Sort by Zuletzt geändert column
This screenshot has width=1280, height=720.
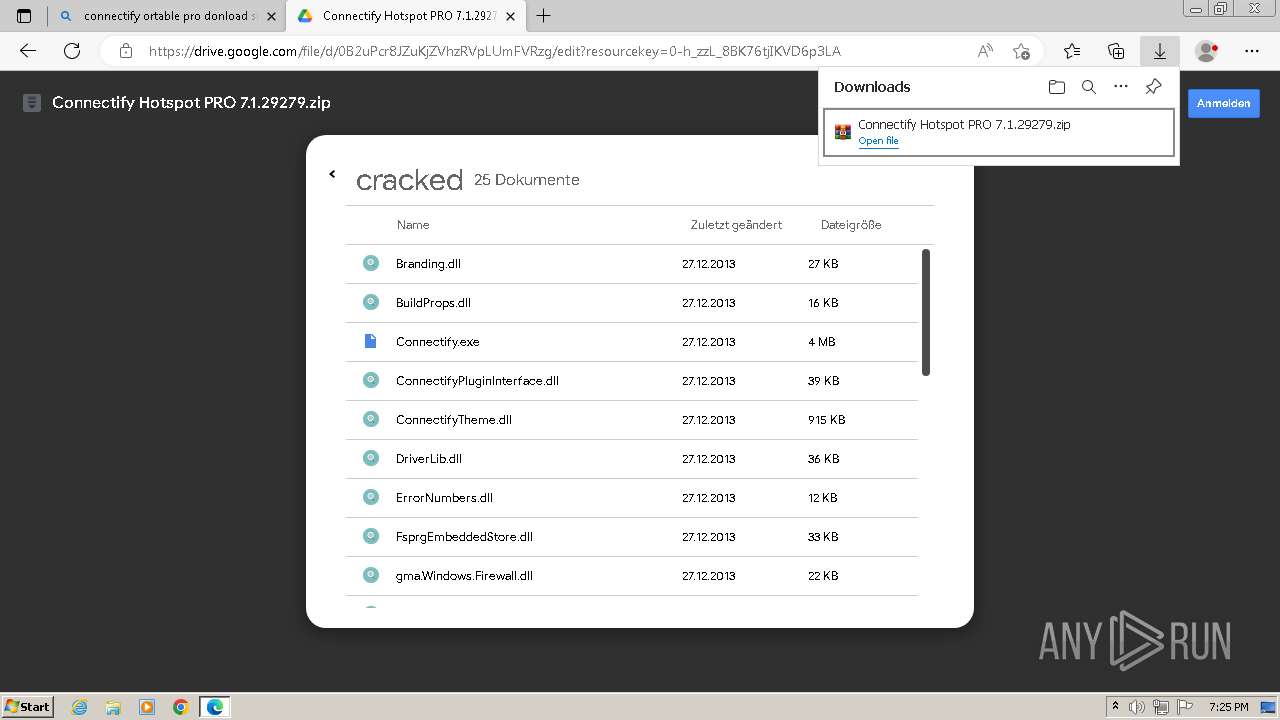[736, 225]
